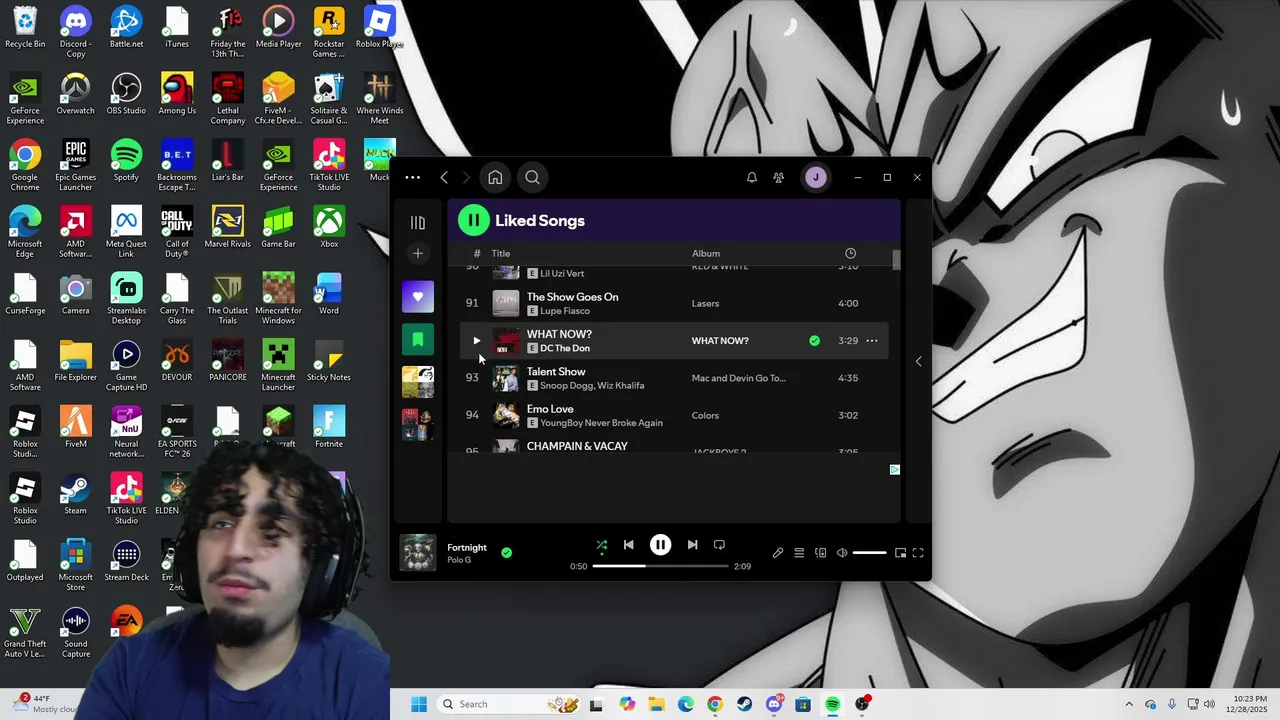Open more options for WHAT NOW?
Image resolution: width=1280 pixels, height=720 pixels.
[872, 341]
